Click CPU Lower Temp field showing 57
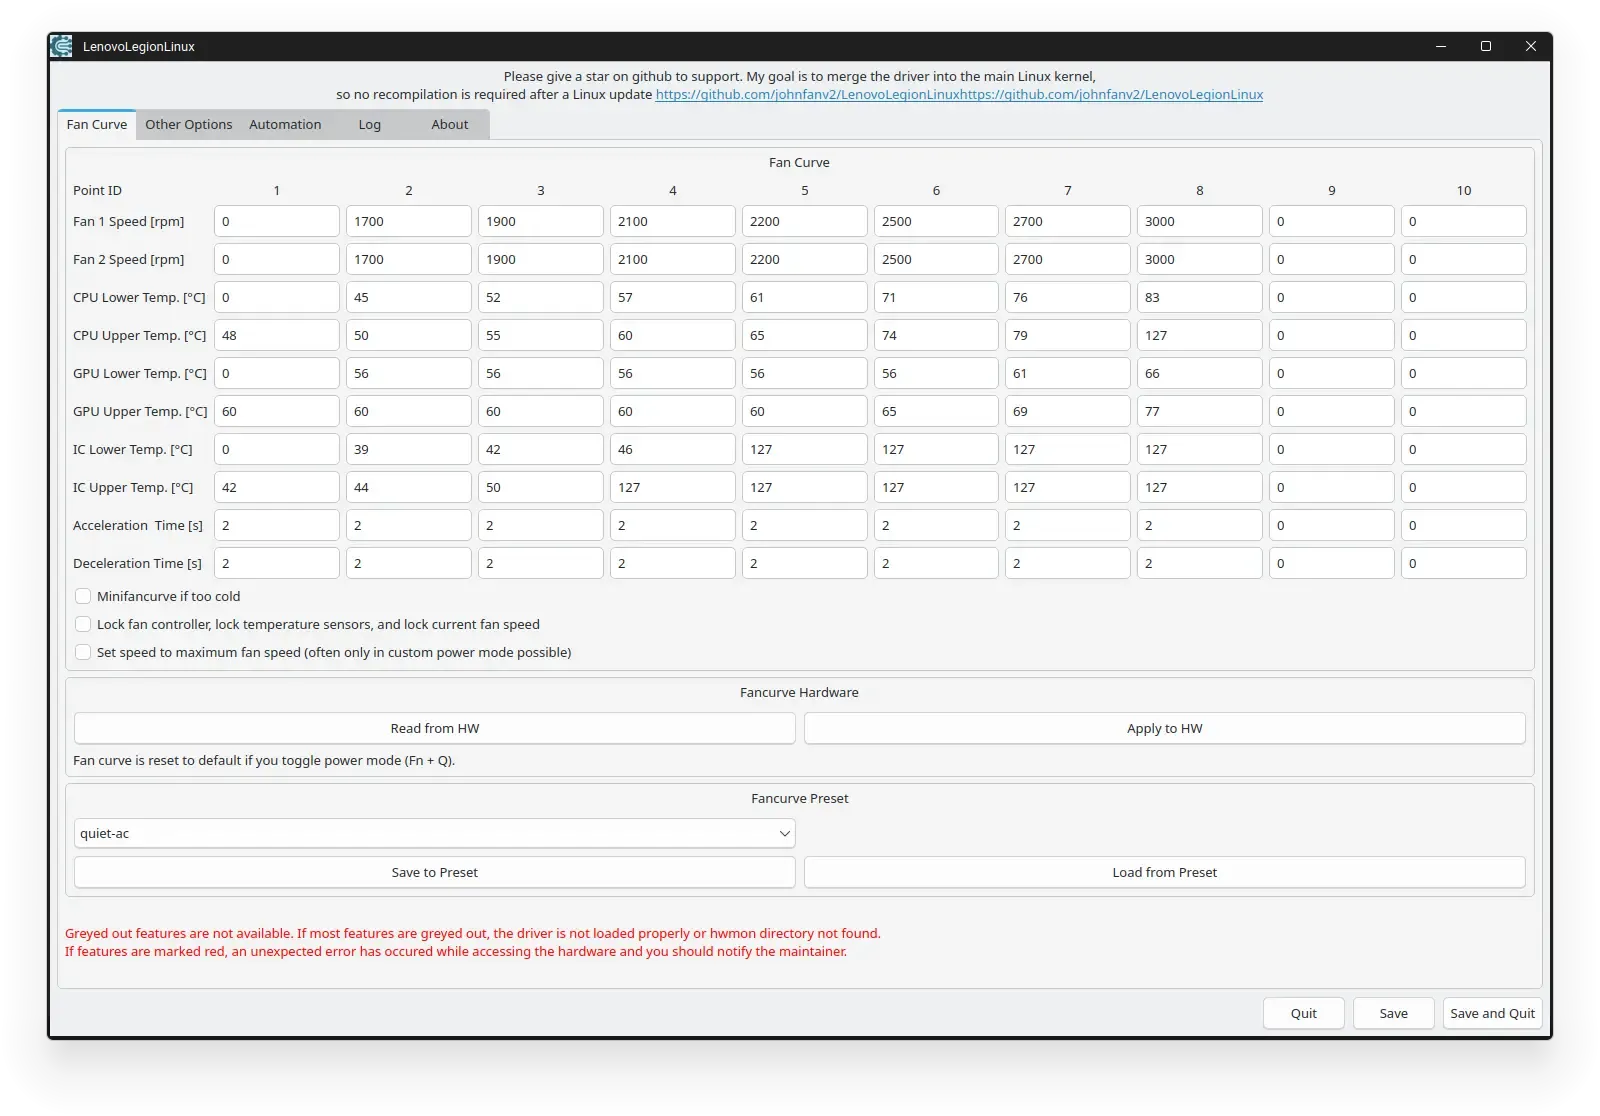The height and width of the screenshot is (1116, 1600). [673, 297]
